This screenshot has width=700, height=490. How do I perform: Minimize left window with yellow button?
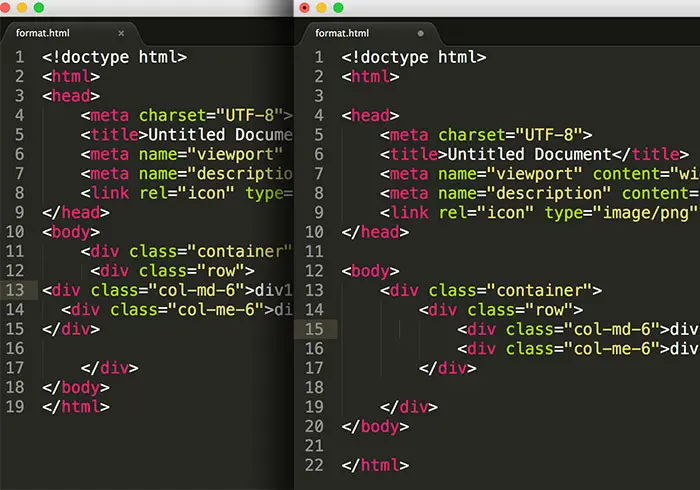click(x=22, y=8)
